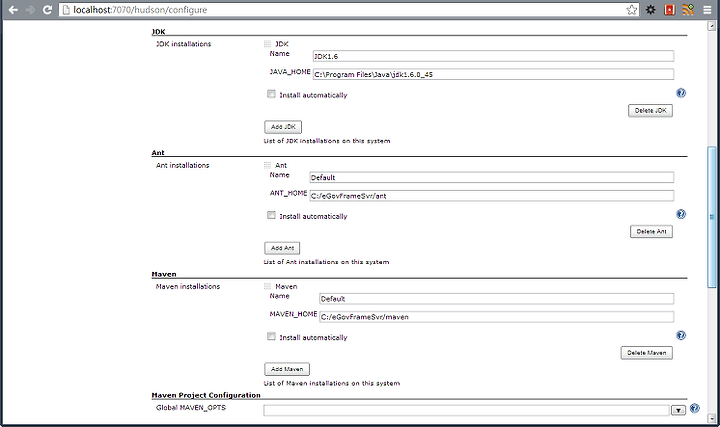Click the Add Maven button
720x427 pixels.
click(287, 369)
